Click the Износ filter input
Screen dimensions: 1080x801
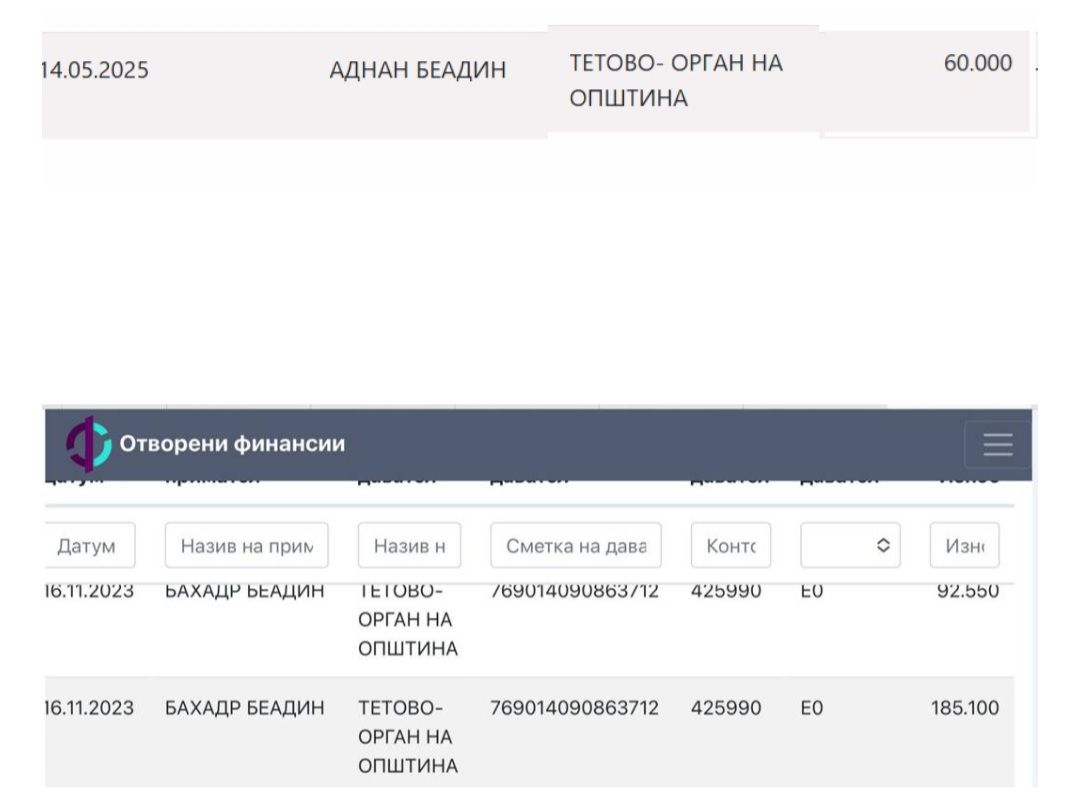coord(964,546)
